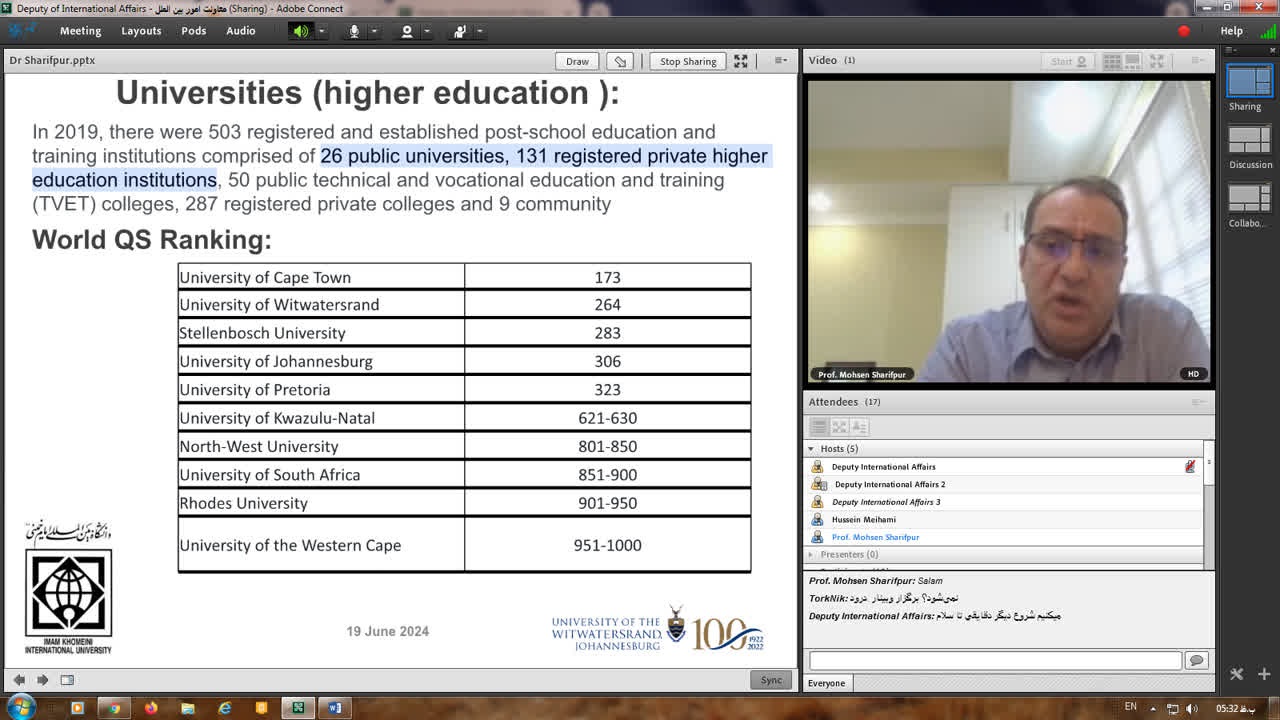Go to the previous slide arrow
The height and width of the screenshot is (720, 1280).
19,680
